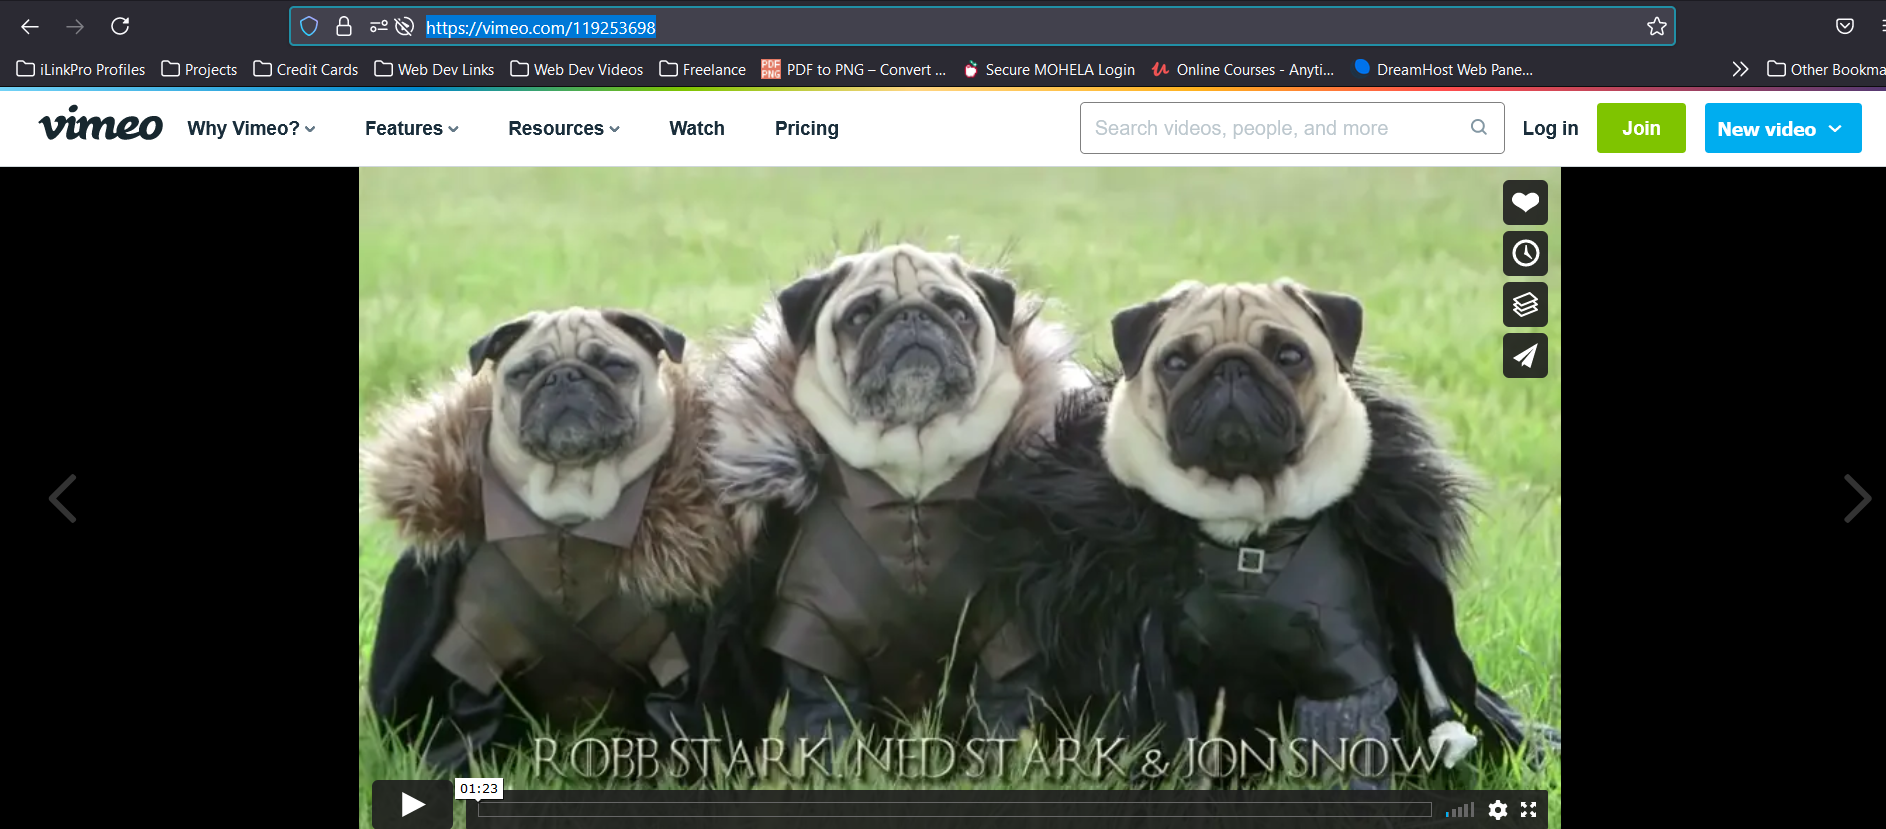View site security padlock info

(344, 26)
